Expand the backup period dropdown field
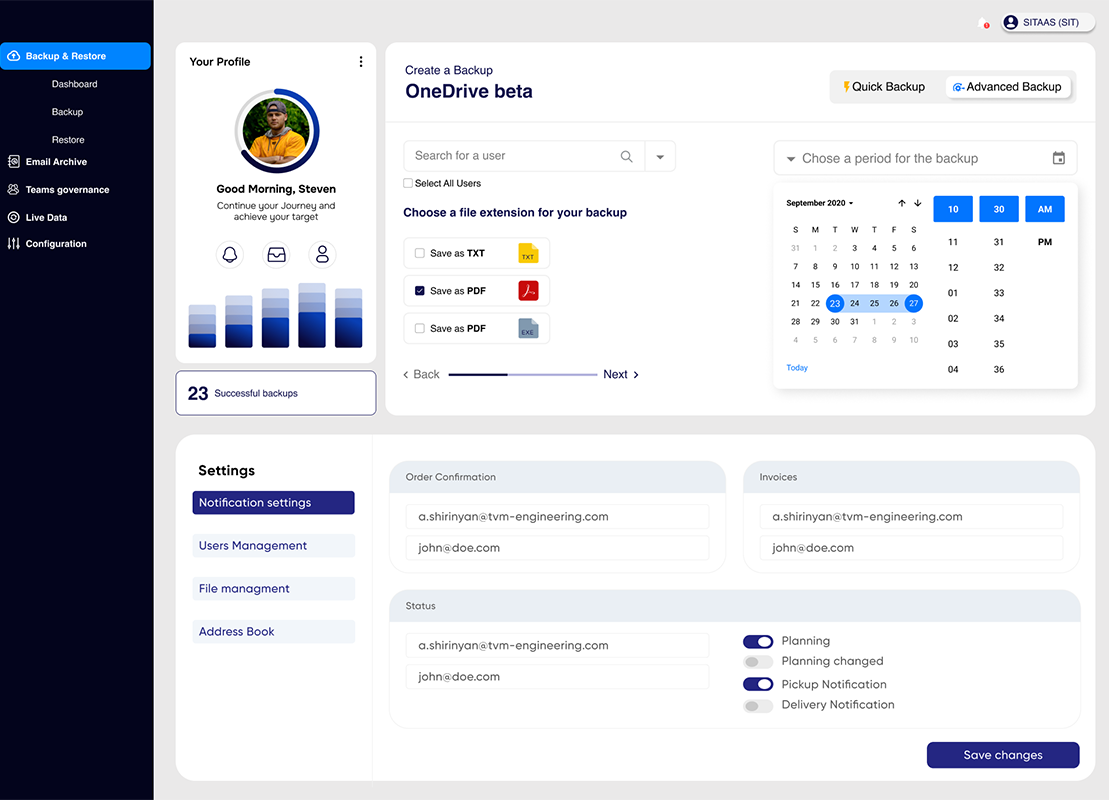The width and height of the screenshot is (1109, 800). pyautogui.click(x=925, y=158)
